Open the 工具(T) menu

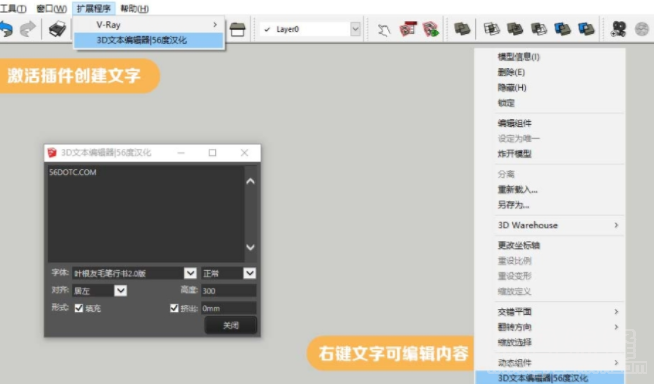[x=13, y=8]
